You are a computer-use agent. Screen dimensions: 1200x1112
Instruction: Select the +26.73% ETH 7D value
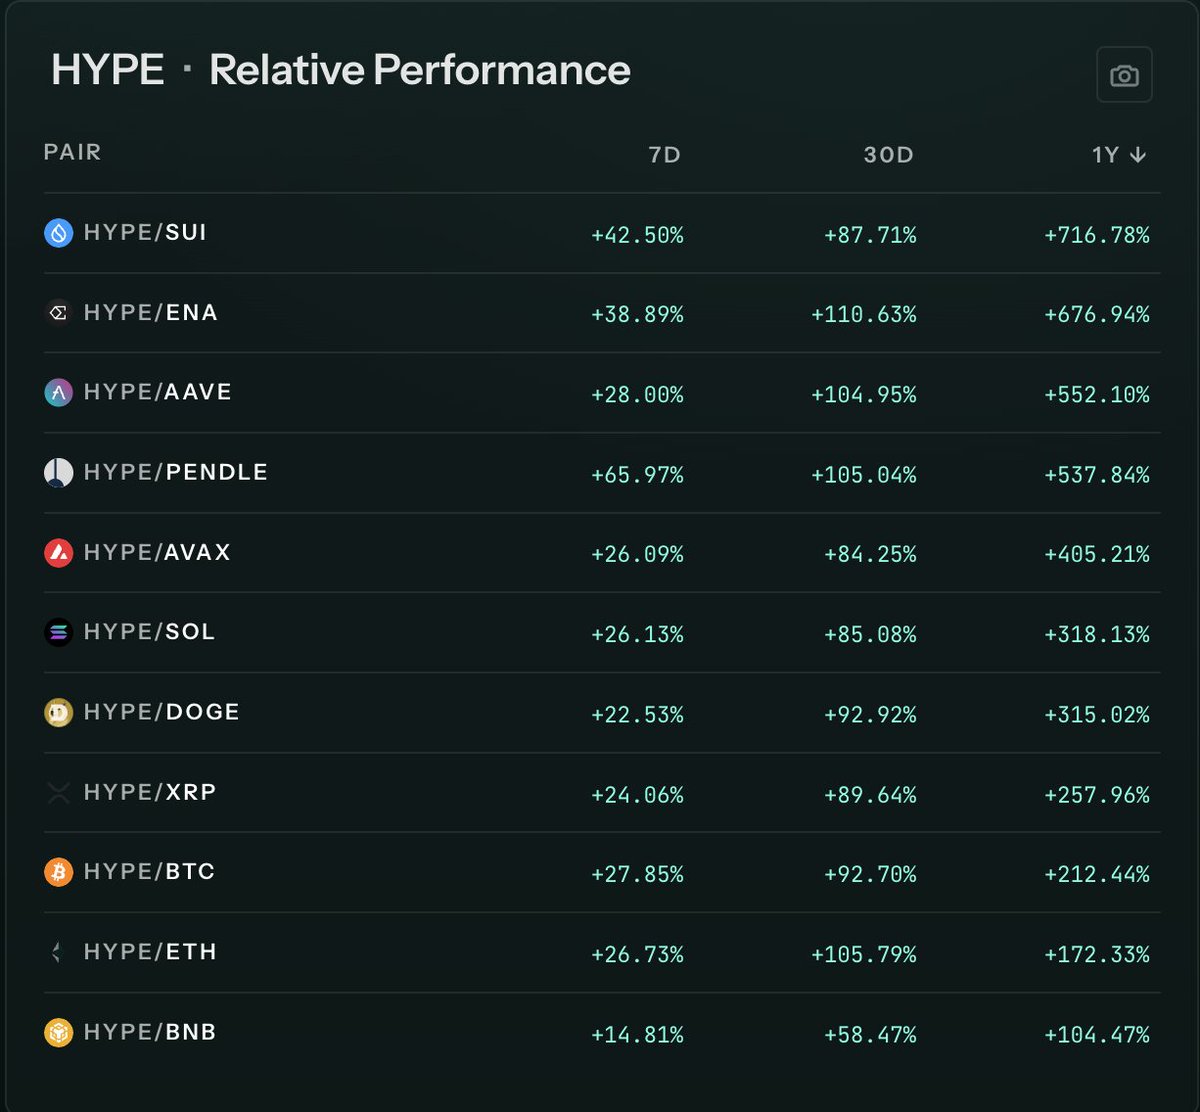click(637, 954)
